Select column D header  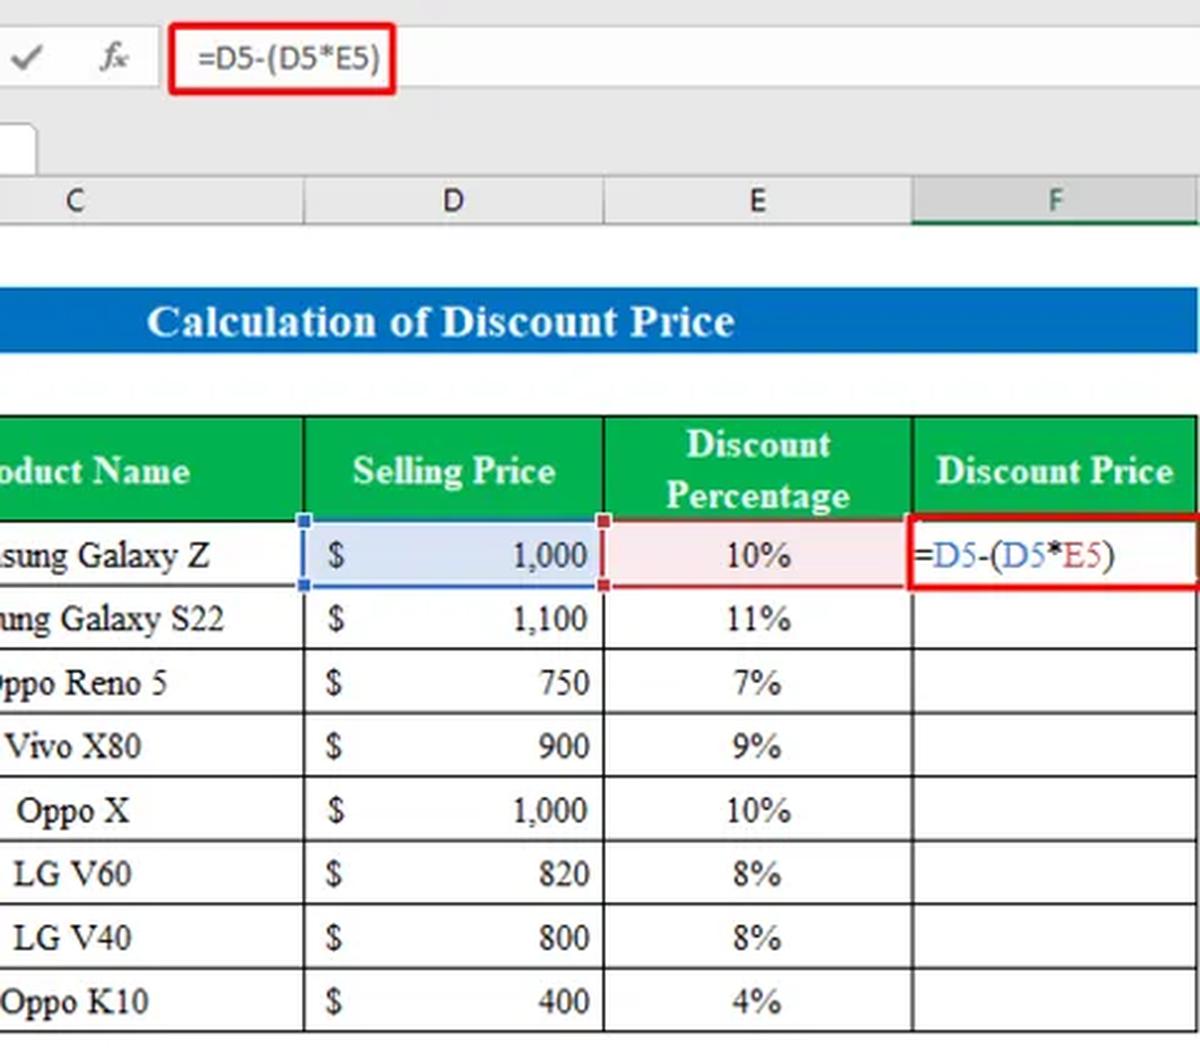[x=454, y=200]
